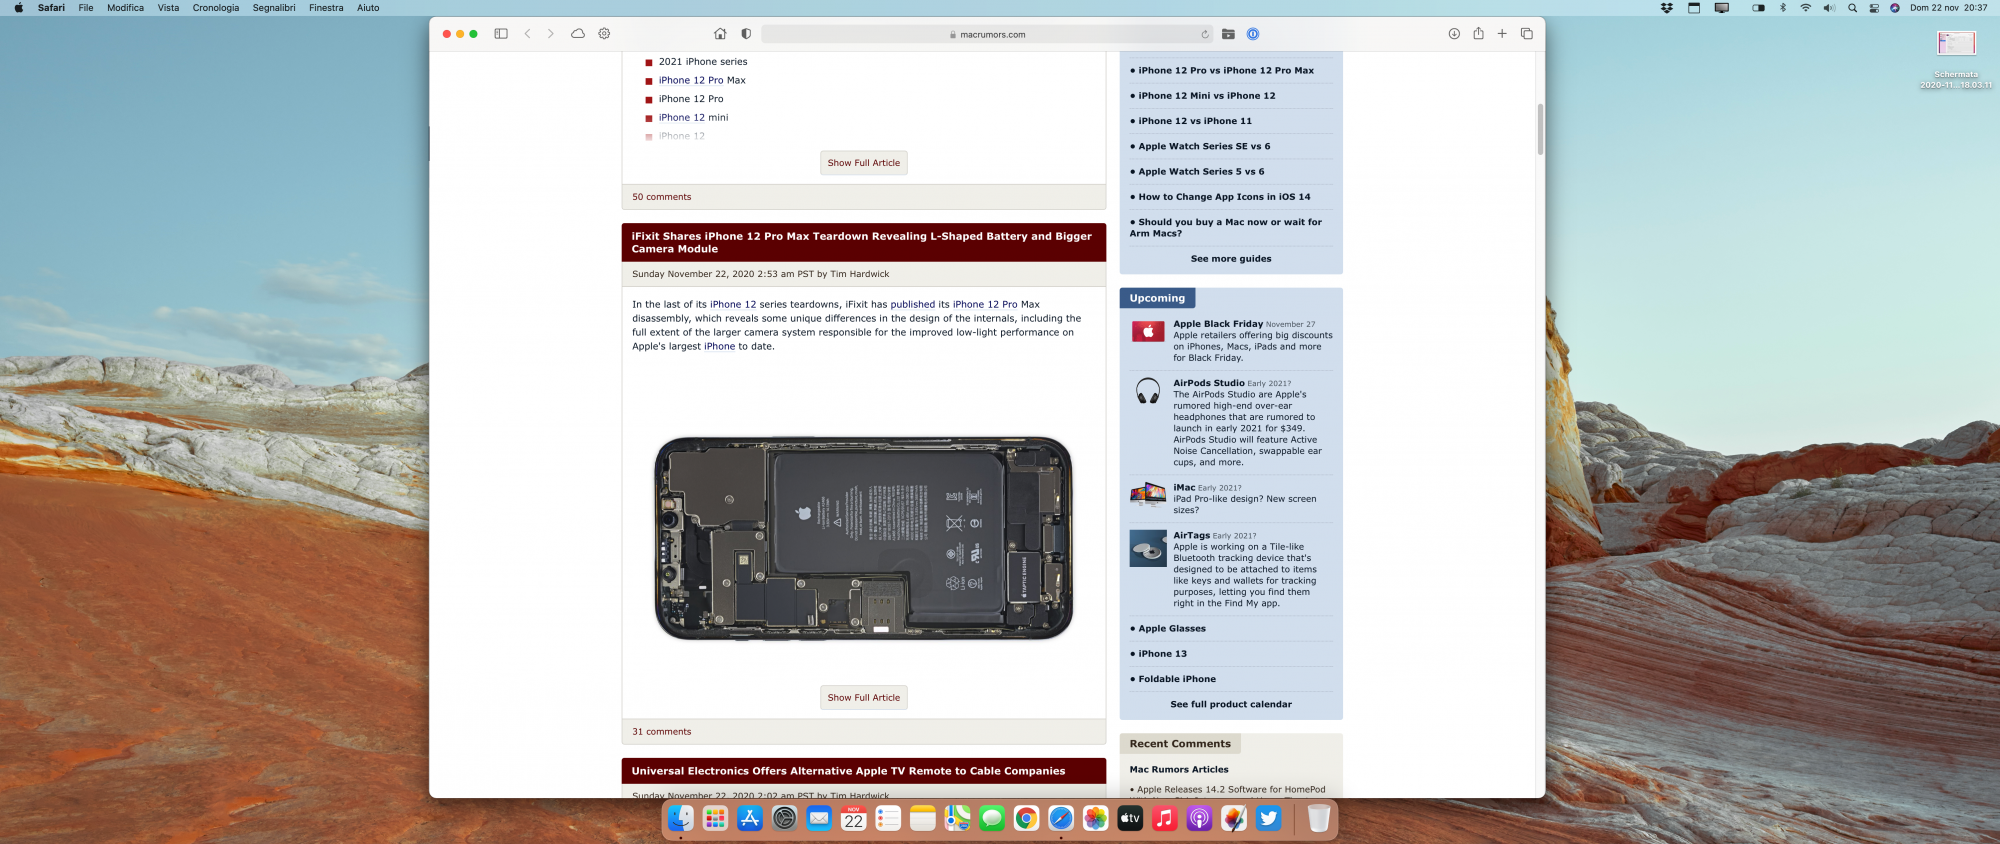Open iCloud Tabs cloud icon
The width and height of the screenshot is (2000, 844).
point(578,34)
